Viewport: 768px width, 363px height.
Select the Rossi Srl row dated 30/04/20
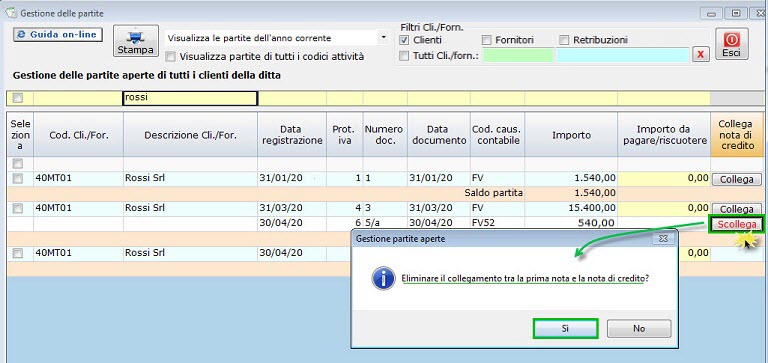click(18, 253)
